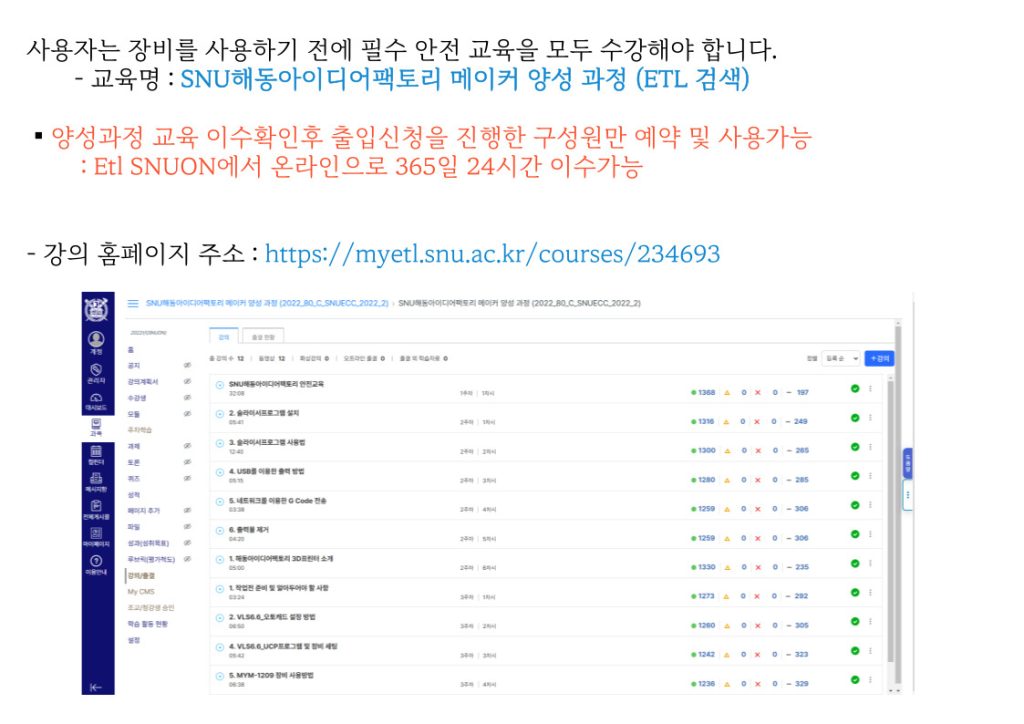The width and height of the screenshot is (1024, 724).
Task: Toggle published check for SNU해동아이디어팩토리 안전교육
Action: 855,389
